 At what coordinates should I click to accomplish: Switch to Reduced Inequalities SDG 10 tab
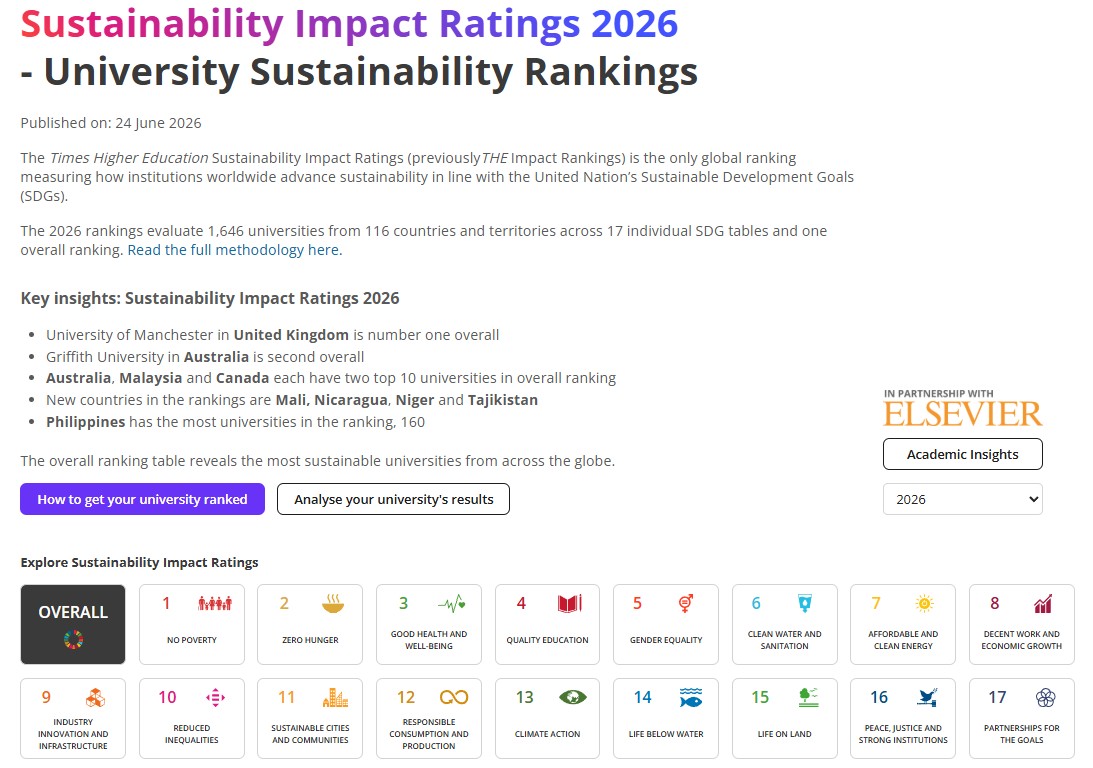pos(192,718)
